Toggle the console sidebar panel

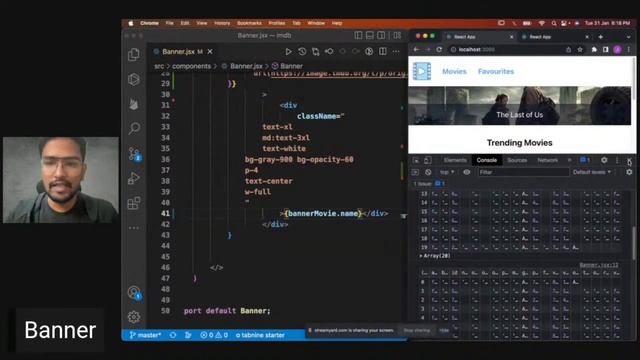416,172
